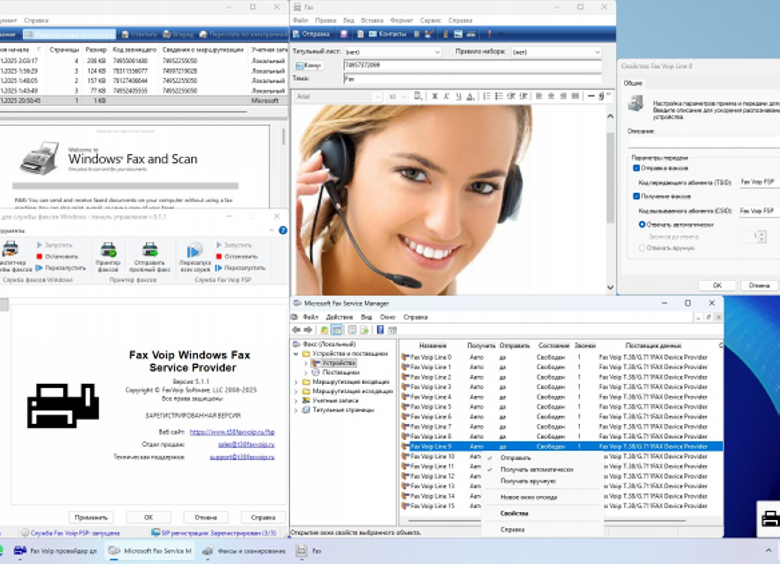The width and height of the screenshot is (780, 564).
Task: Click Отправить пробный факс printer icon
Action: [150, 250]
